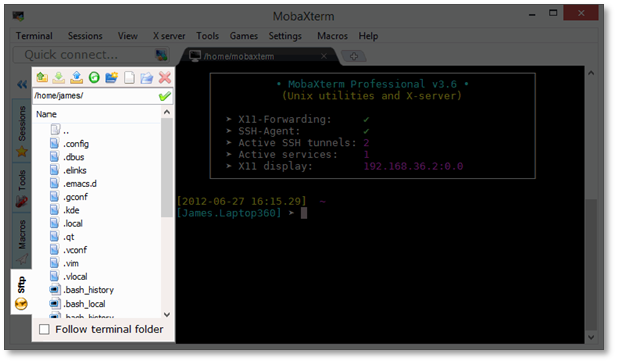Click file list scrollbar up arrow
This screenshot has width=617, height=363.
coord(167,112)
